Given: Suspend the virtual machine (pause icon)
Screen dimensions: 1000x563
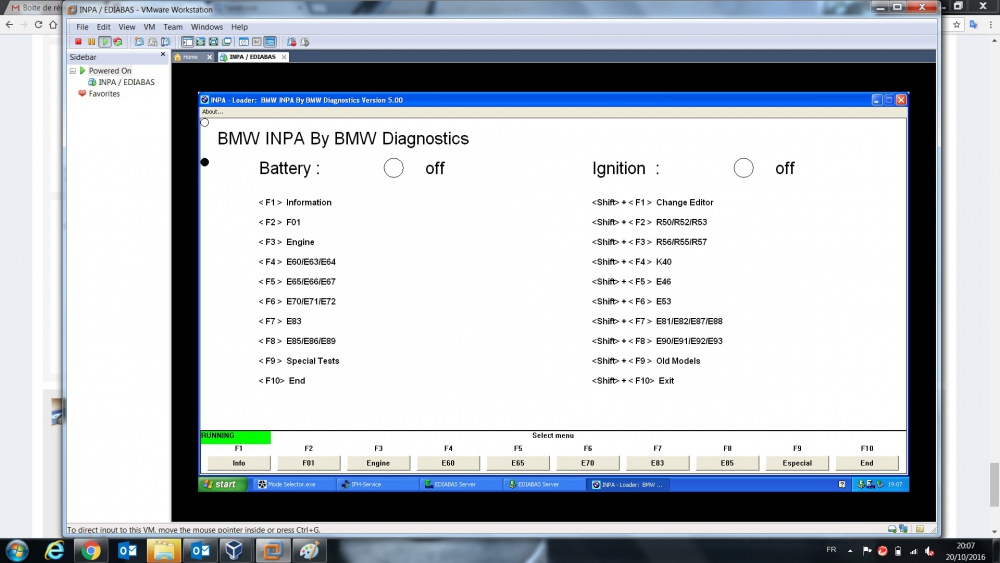Looking at the screenshot, I should 91,41.
